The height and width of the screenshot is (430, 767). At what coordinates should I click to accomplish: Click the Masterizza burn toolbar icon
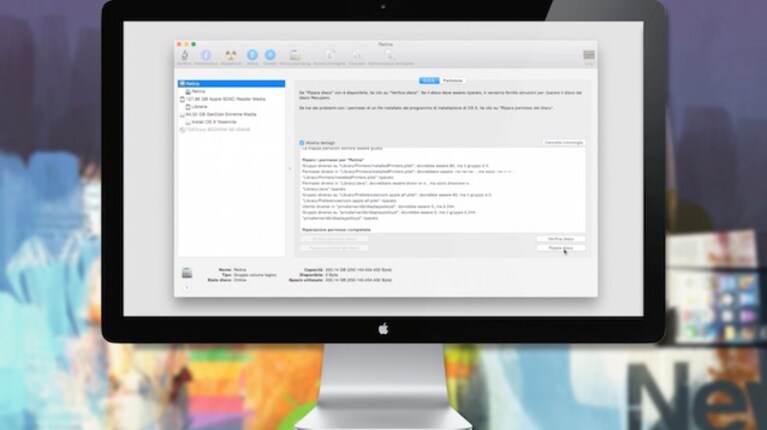(230, 55)
